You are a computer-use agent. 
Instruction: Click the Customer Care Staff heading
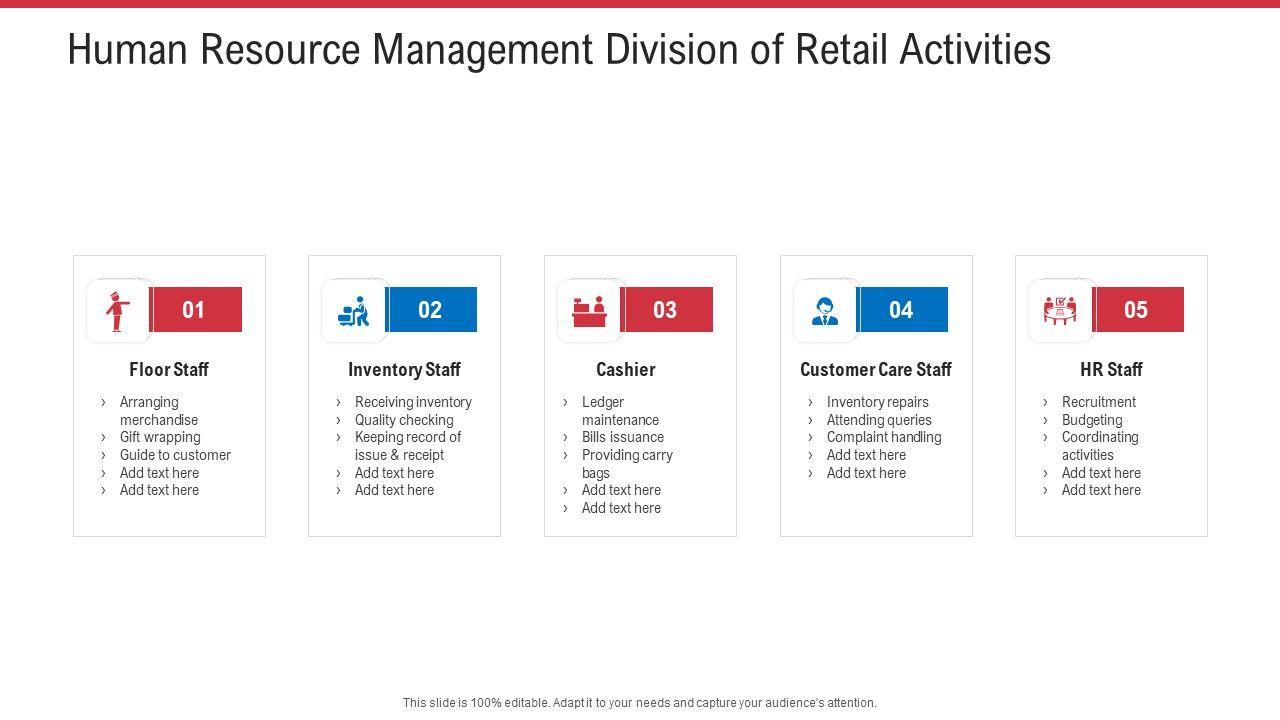coord(876,370)
